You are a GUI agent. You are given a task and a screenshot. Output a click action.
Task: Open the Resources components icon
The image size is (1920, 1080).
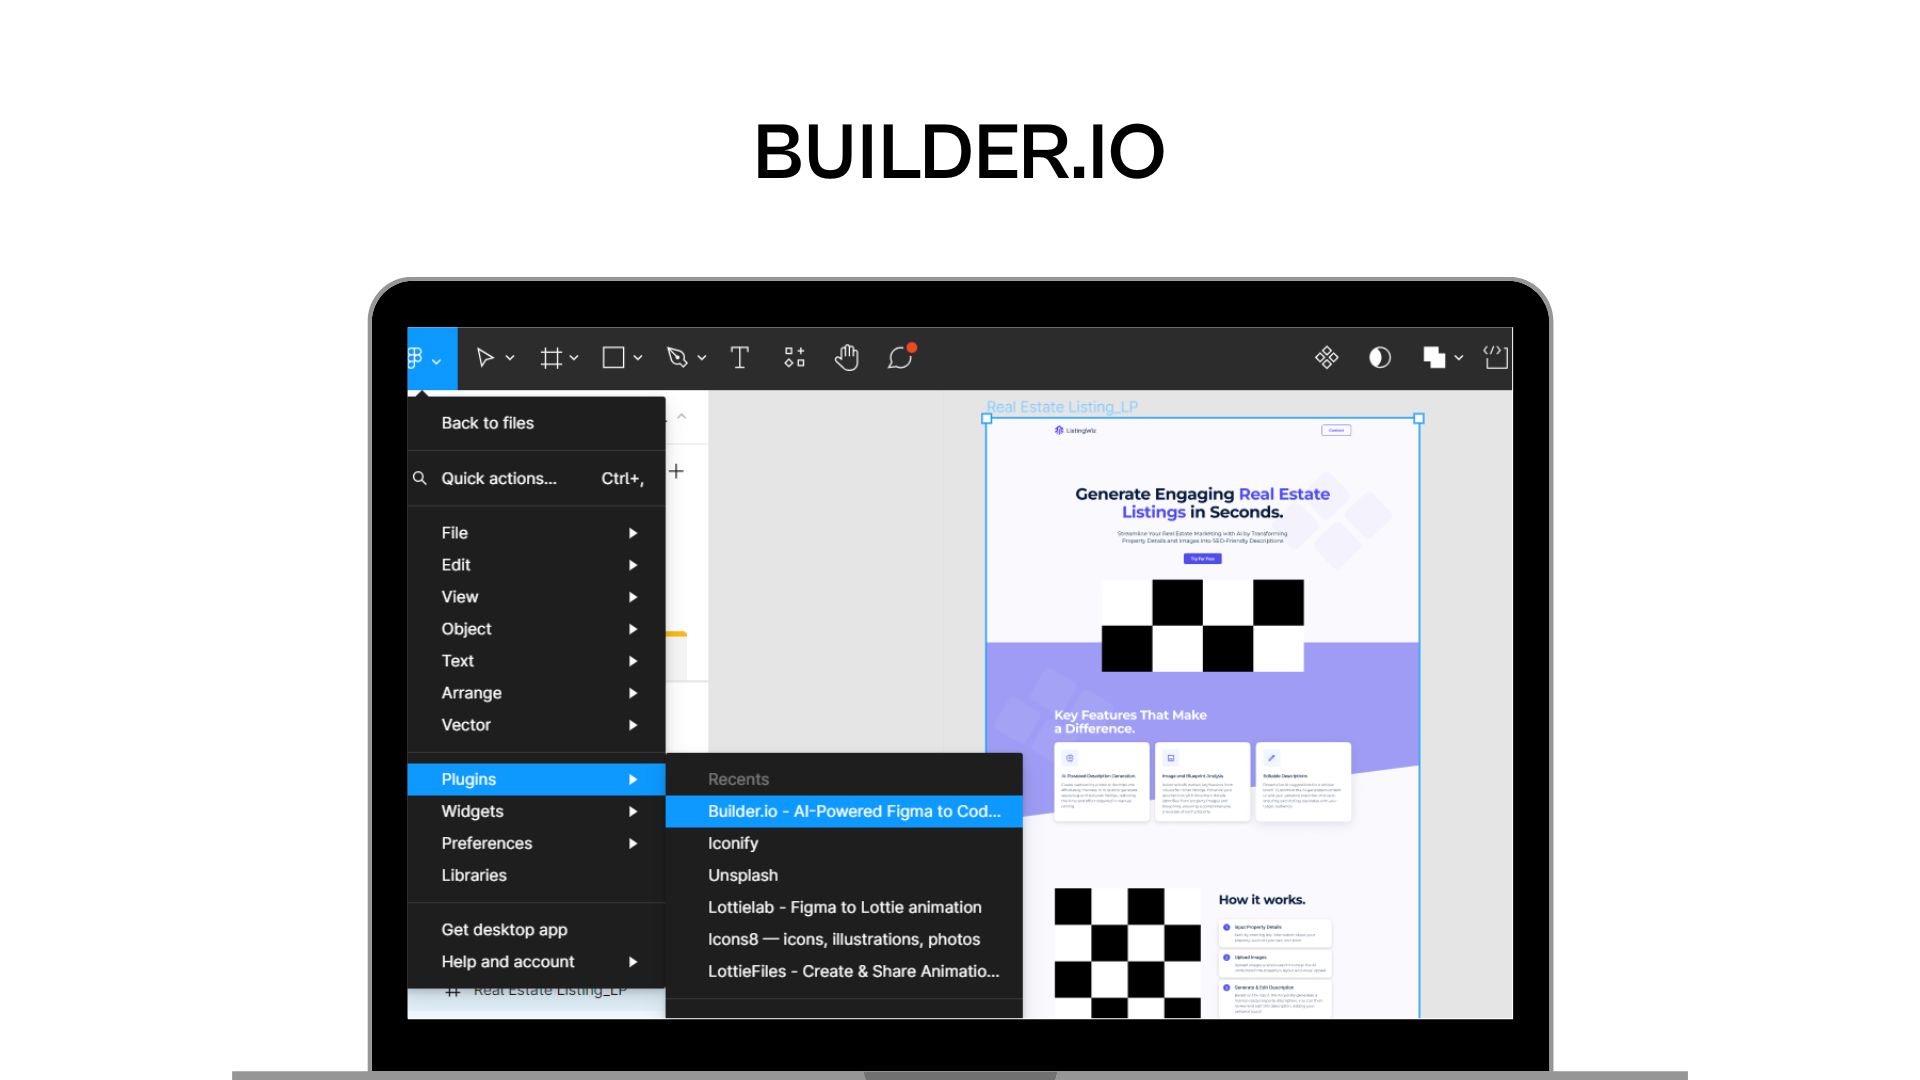coord(794,358)
